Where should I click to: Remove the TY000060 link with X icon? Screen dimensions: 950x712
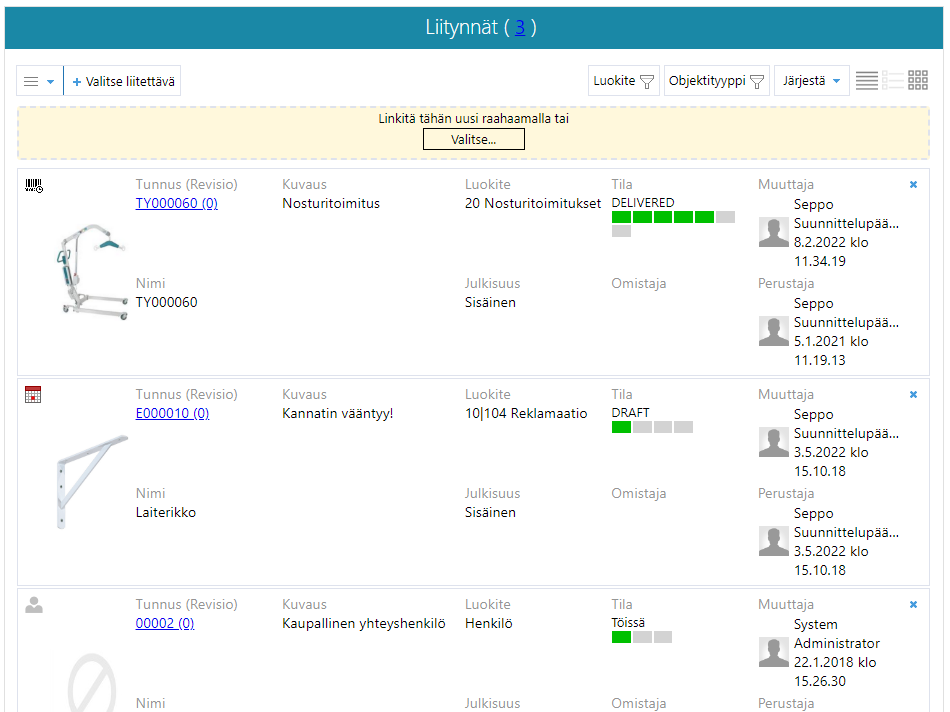[x=913, y=185]
